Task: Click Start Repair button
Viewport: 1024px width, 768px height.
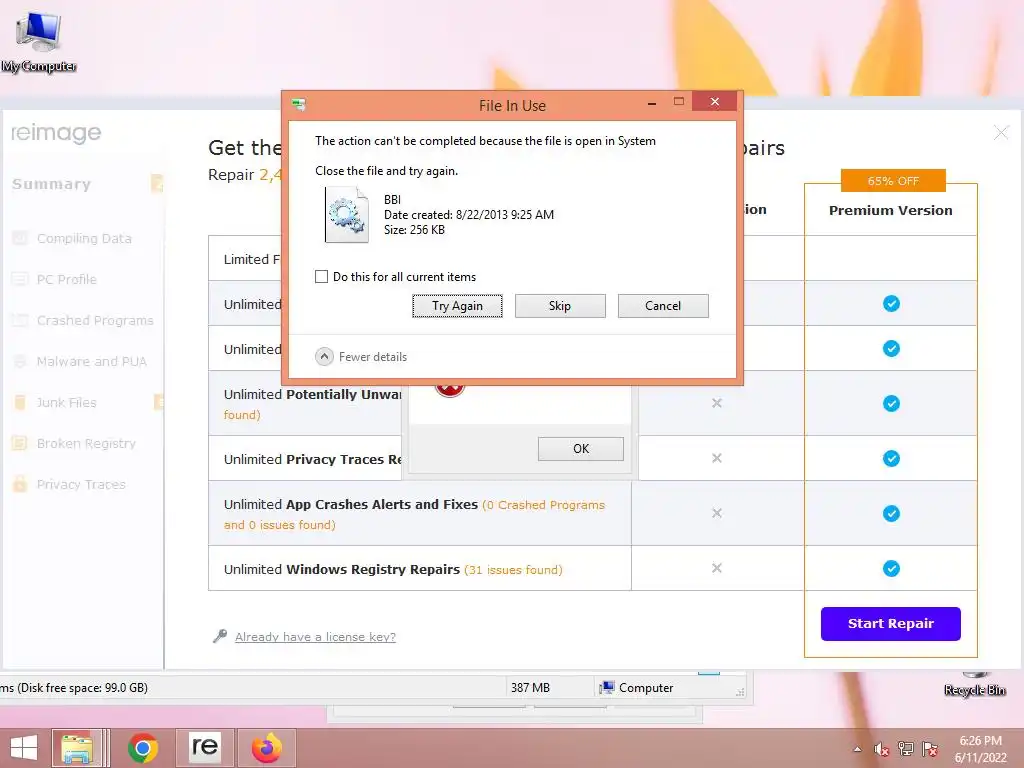Action: pyautogui.click(x=891, y=624)
